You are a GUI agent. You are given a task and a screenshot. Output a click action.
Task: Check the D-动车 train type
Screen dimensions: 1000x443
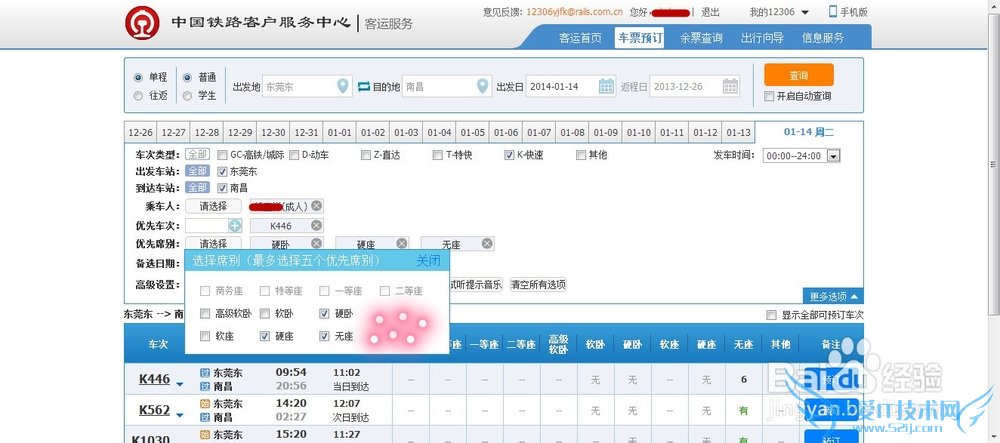(294, 155)
